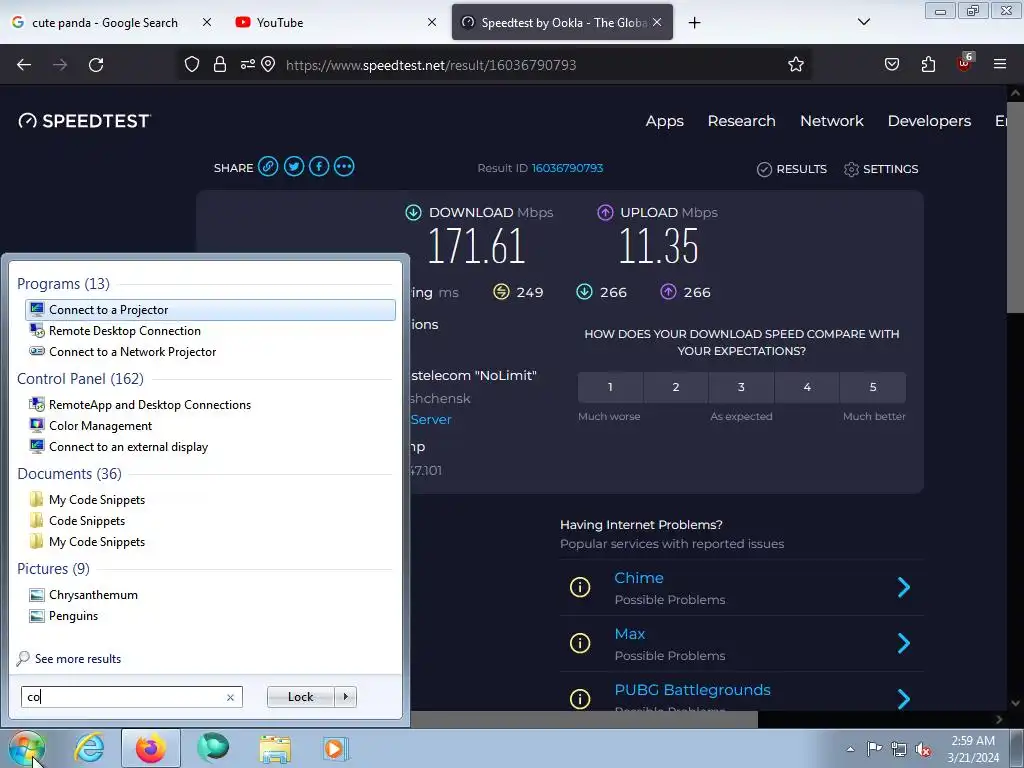This screenshot has height=768, width=1024.
Task: Expand the Chime problems chevron
Action: click(x=904, y=587)
